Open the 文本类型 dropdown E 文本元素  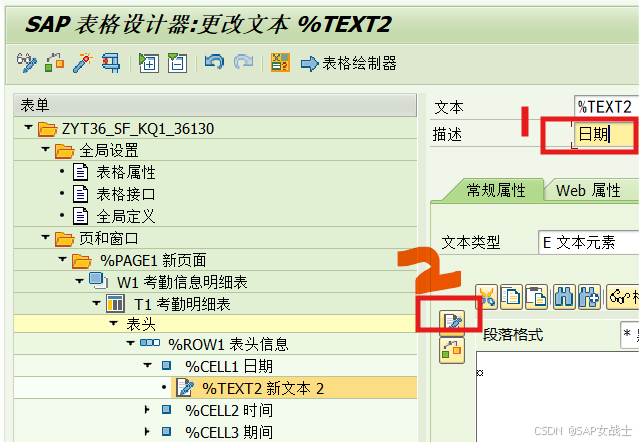point(588,243)
